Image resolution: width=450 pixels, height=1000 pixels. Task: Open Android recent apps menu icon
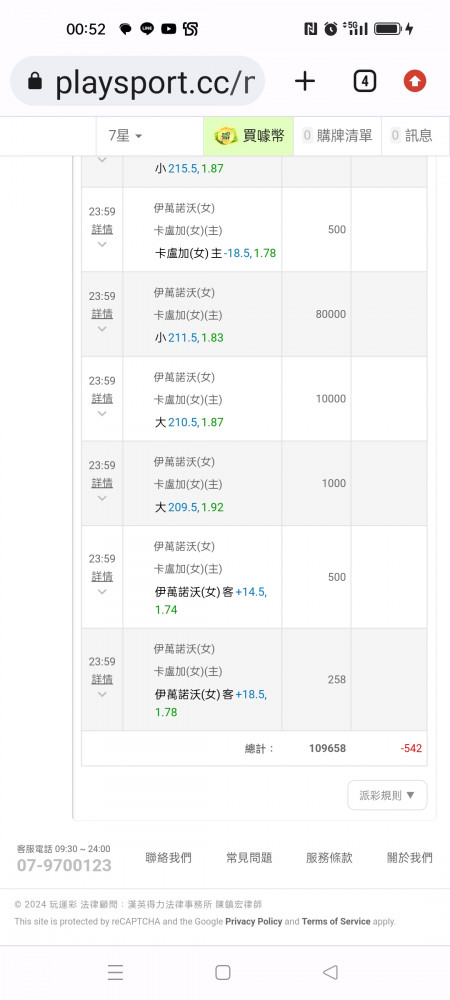[x=115, y=972]
